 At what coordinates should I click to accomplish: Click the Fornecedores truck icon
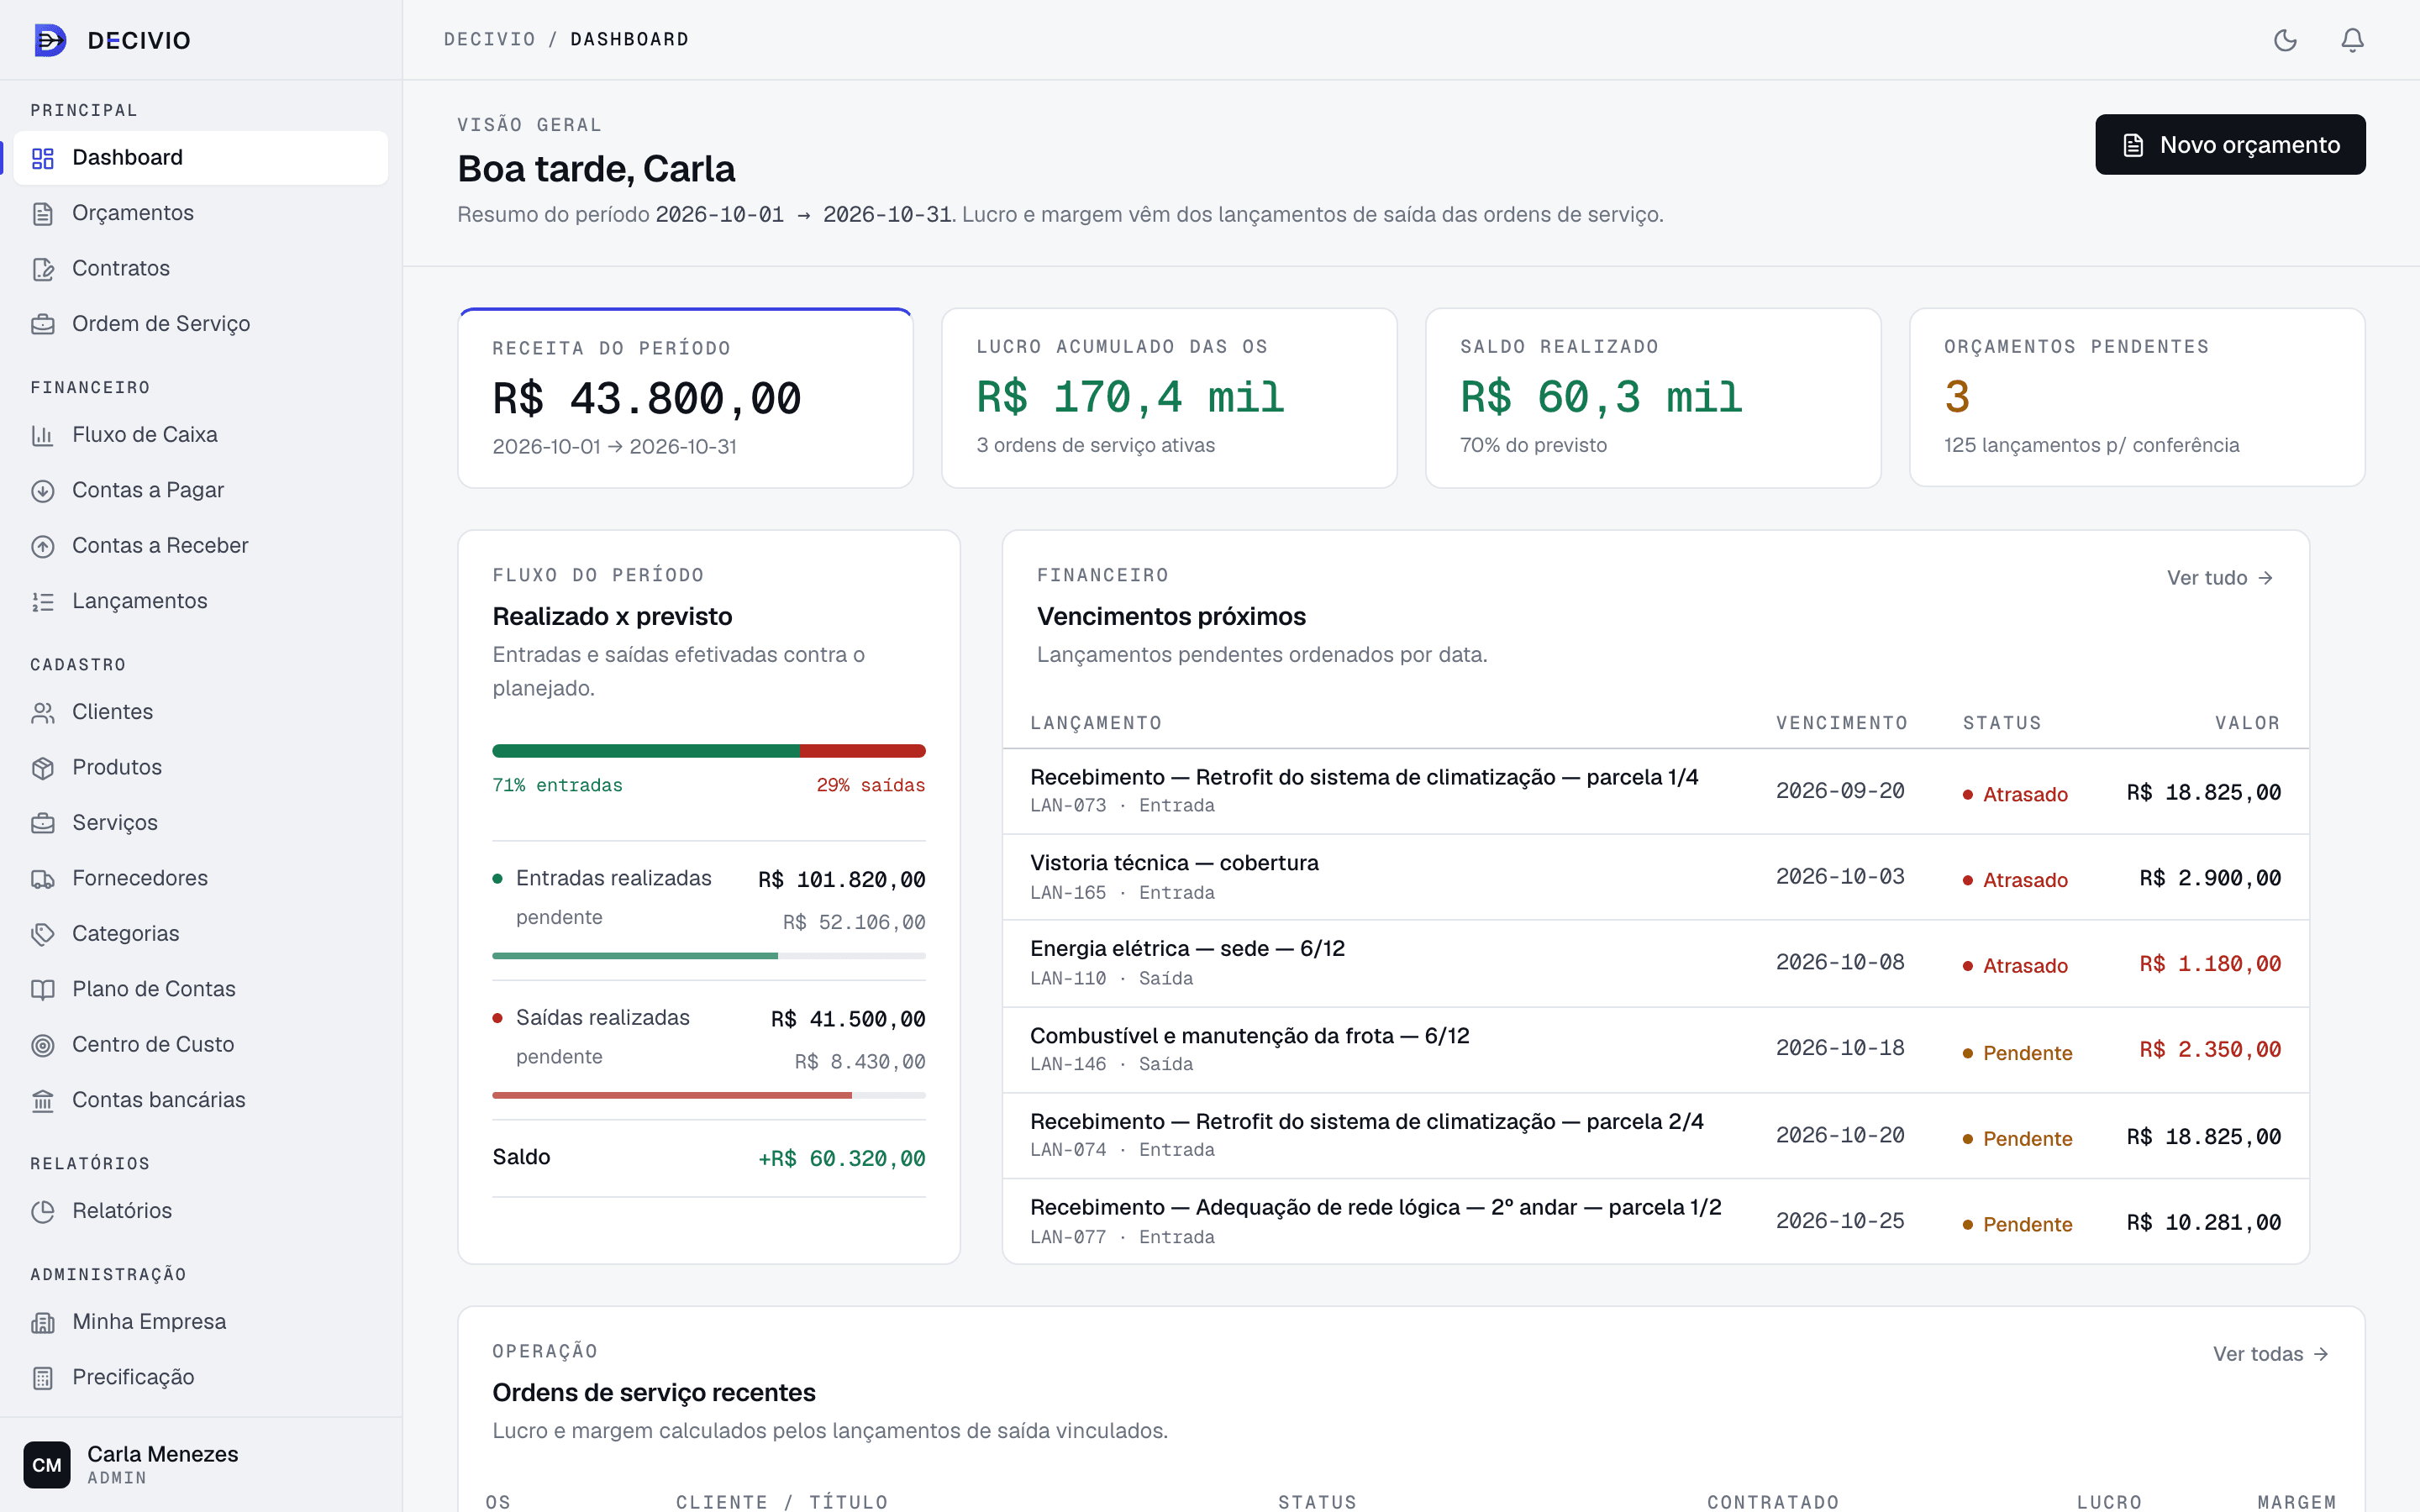(43, 878)
